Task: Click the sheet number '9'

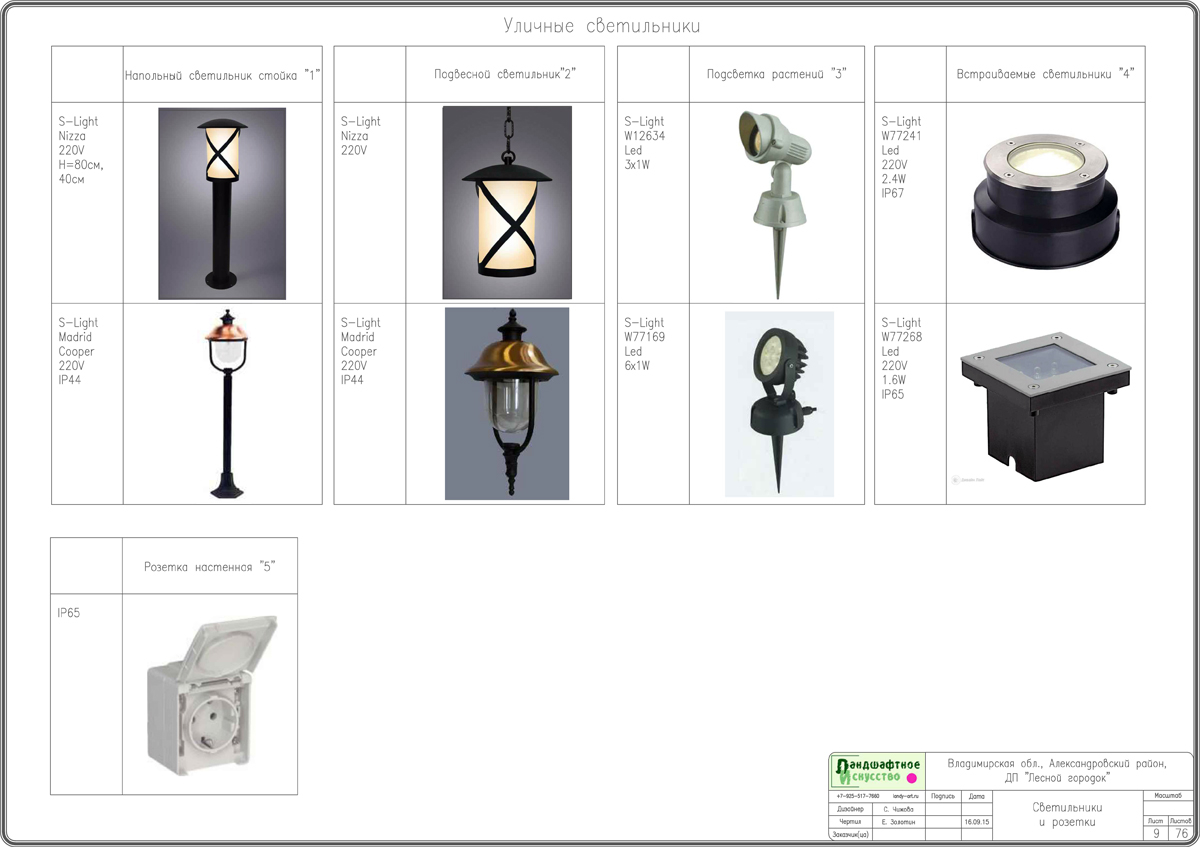Action: [x=1156, y=834]
